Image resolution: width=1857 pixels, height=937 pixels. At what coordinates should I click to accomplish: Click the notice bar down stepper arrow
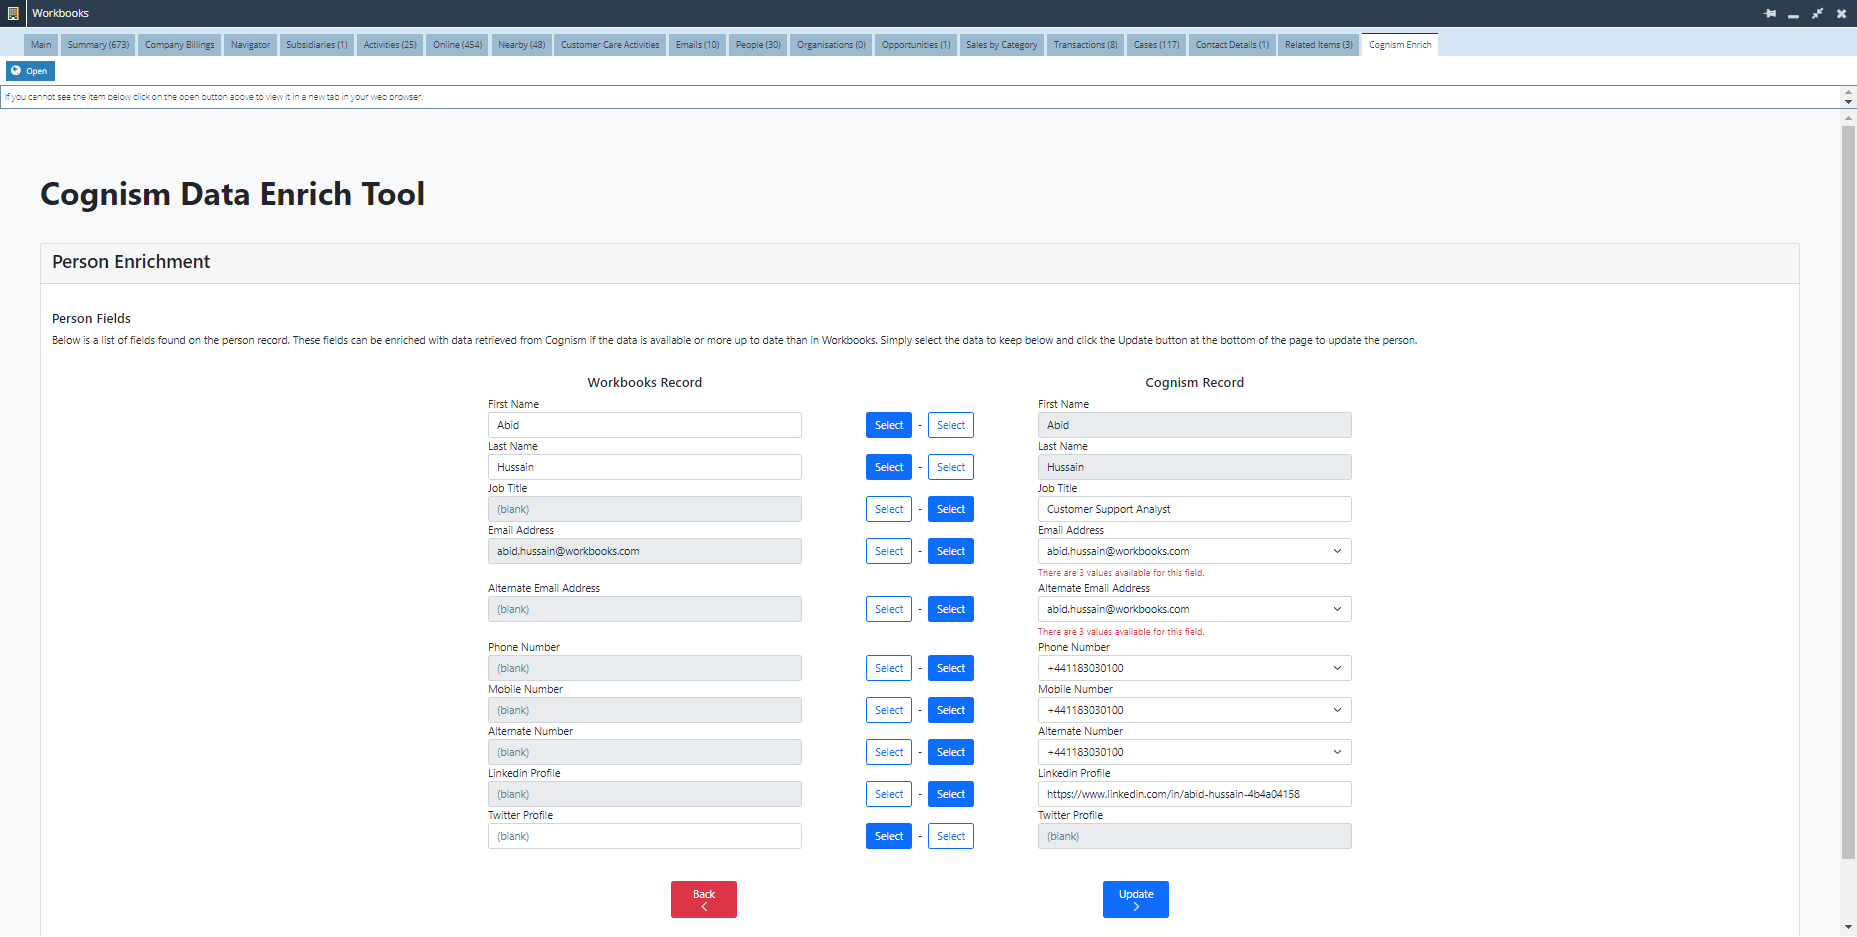pyautogui.click(x=1848, y=102)
